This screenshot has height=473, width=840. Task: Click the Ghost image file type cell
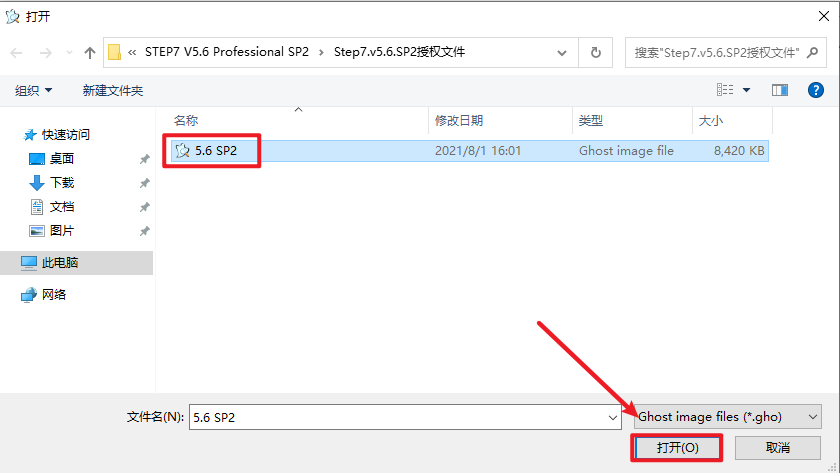point(626,151)
